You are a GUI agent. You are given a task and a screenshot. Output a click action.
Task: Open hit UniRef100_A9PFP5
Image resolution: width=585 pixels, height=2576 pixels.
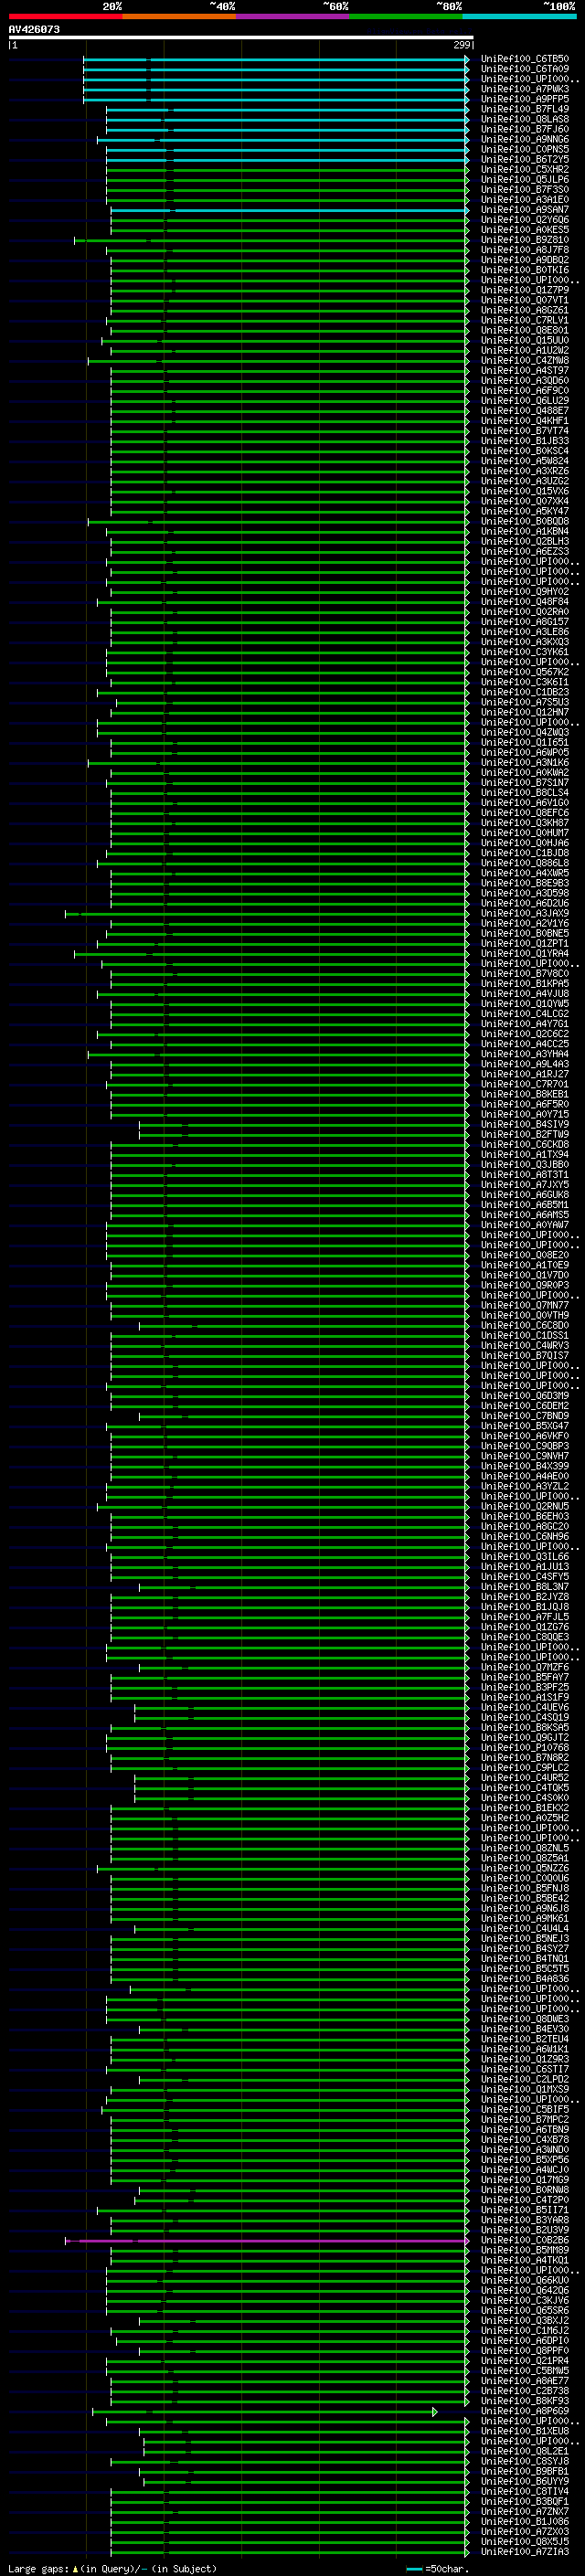pyautogui.click(x=525, y=99)
